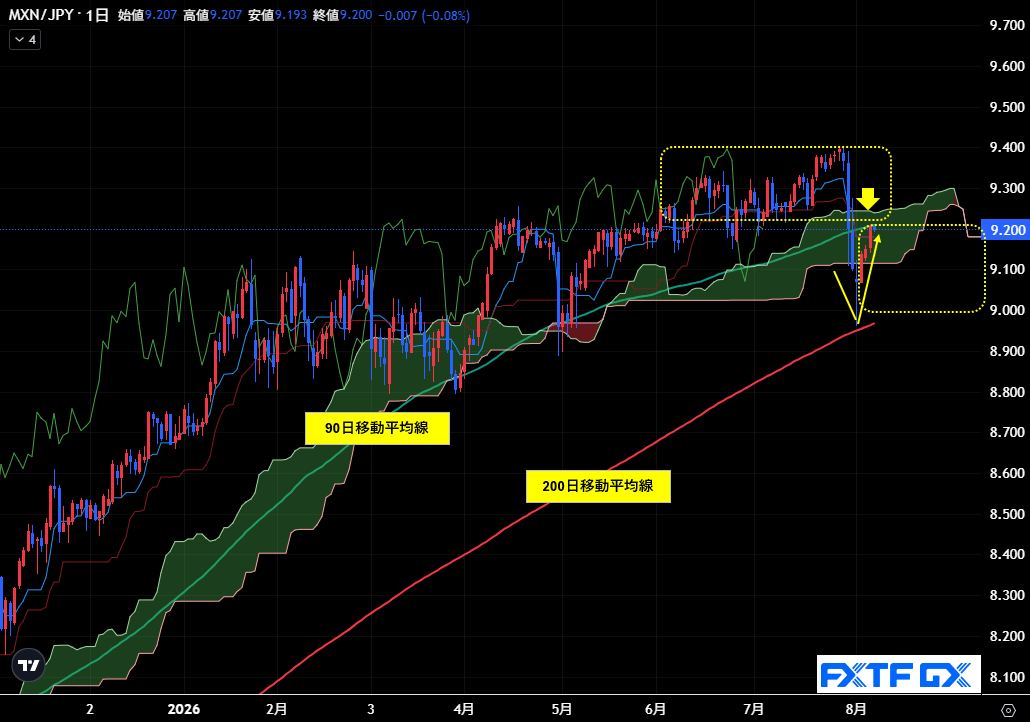This screenshot has height=722, width=1030.
Task: Click the 8.800 price axis label
Action: [x=1007, y=392]
